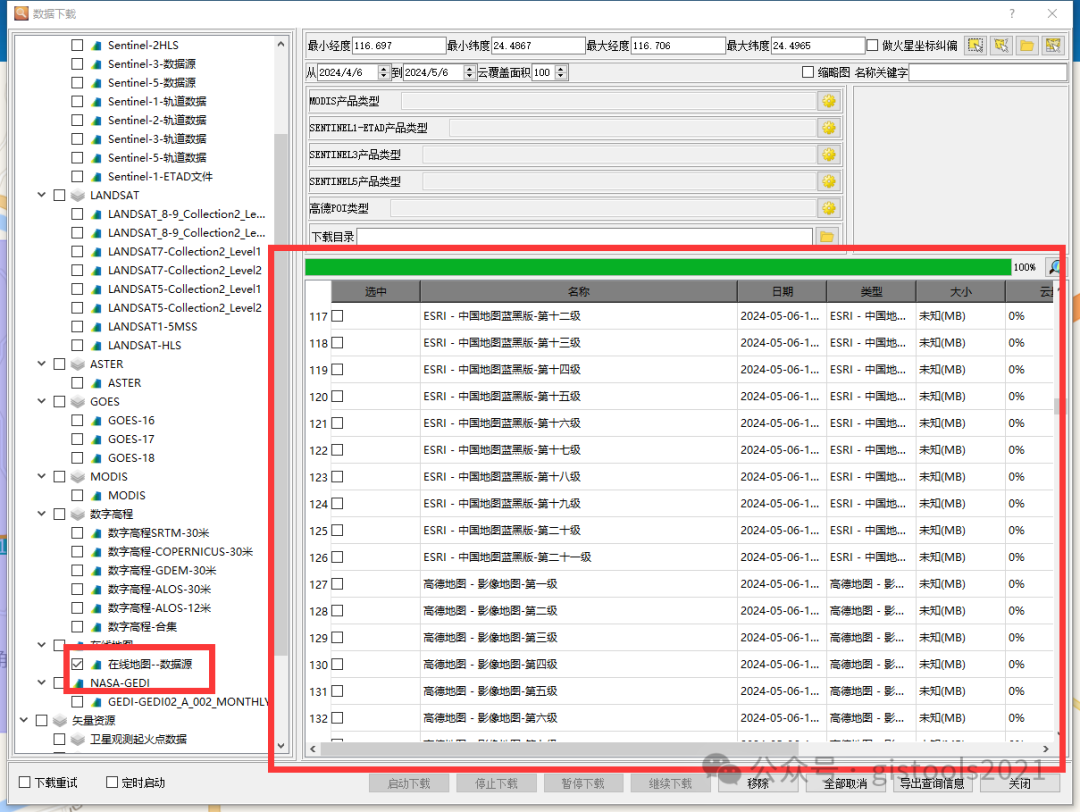Focus the 下载目录 path field
This screenshot has height=812, width=1080.
tap(585, 237)
